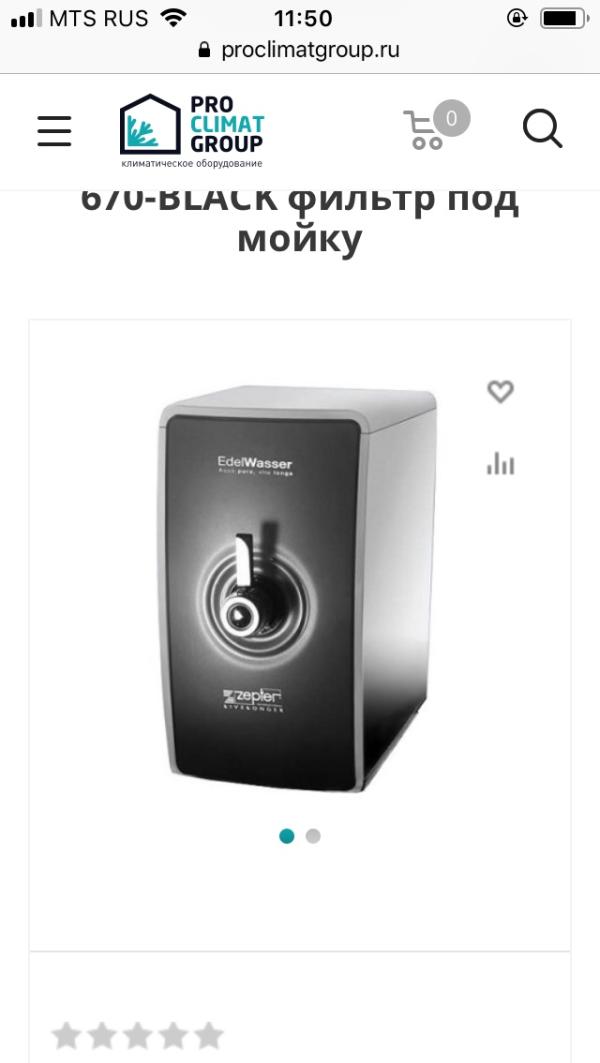Rate the product one star
This screenshot has width=600, height=1063.
point(66,1036)
